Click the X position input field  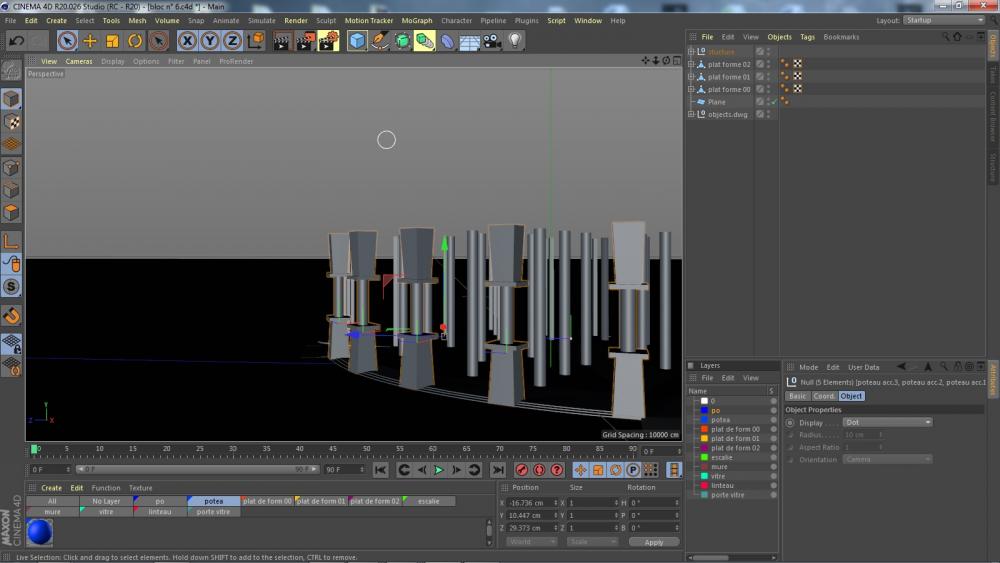coord(532,502)
